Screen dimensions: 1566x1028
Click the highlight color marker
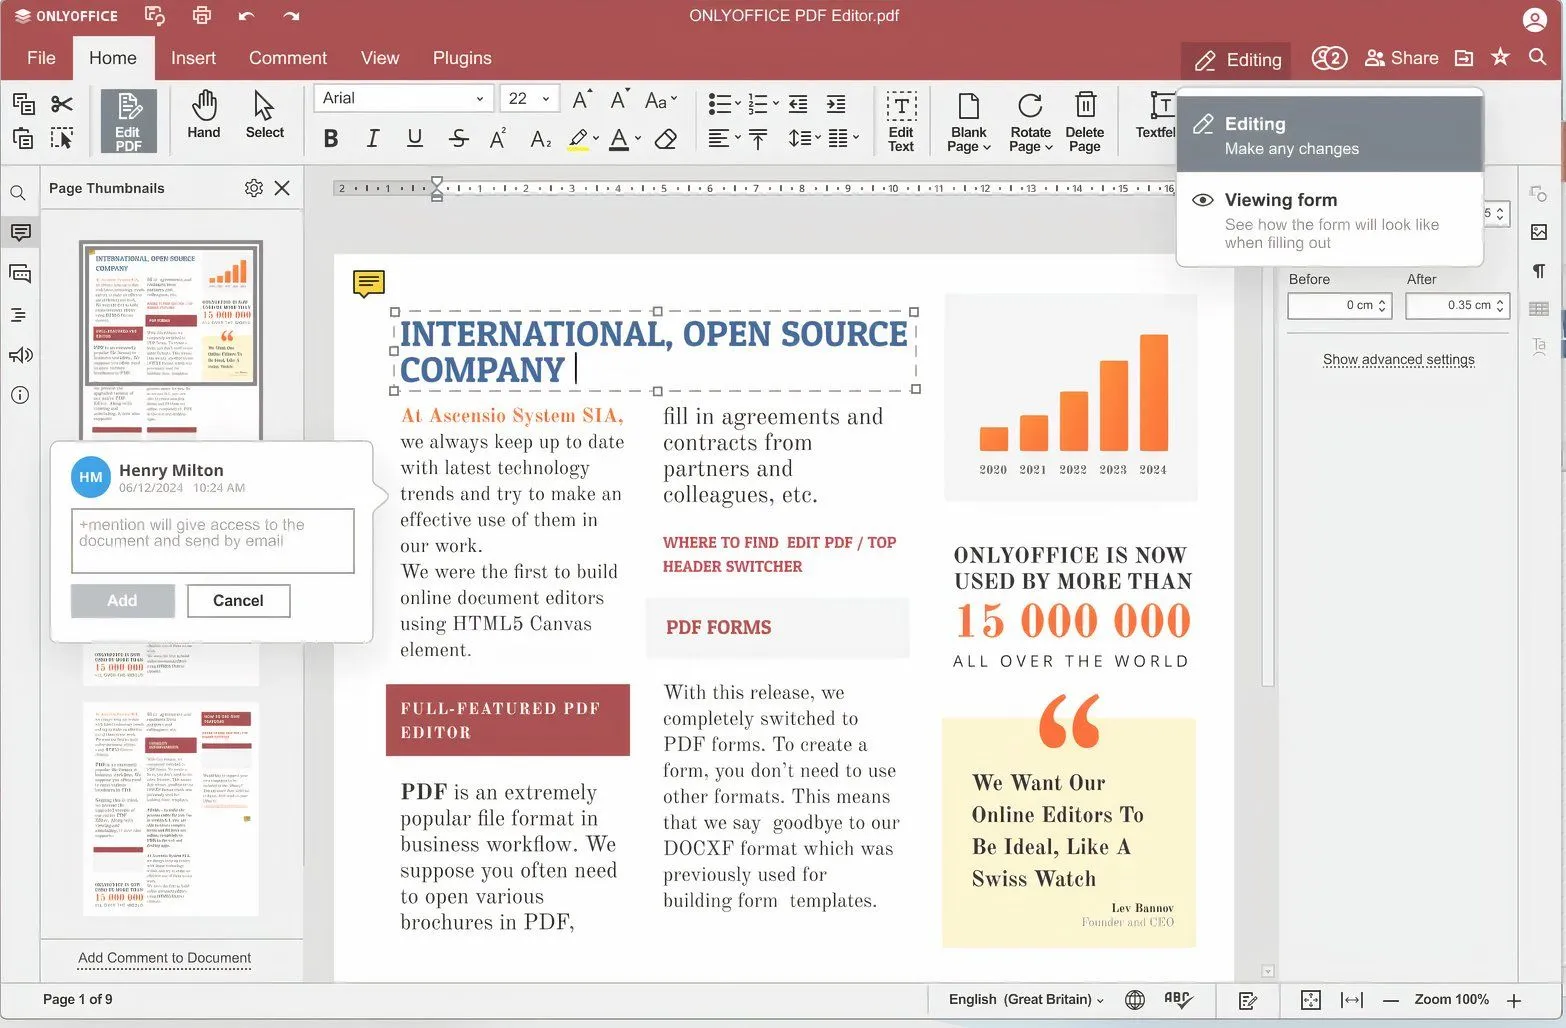578,139
